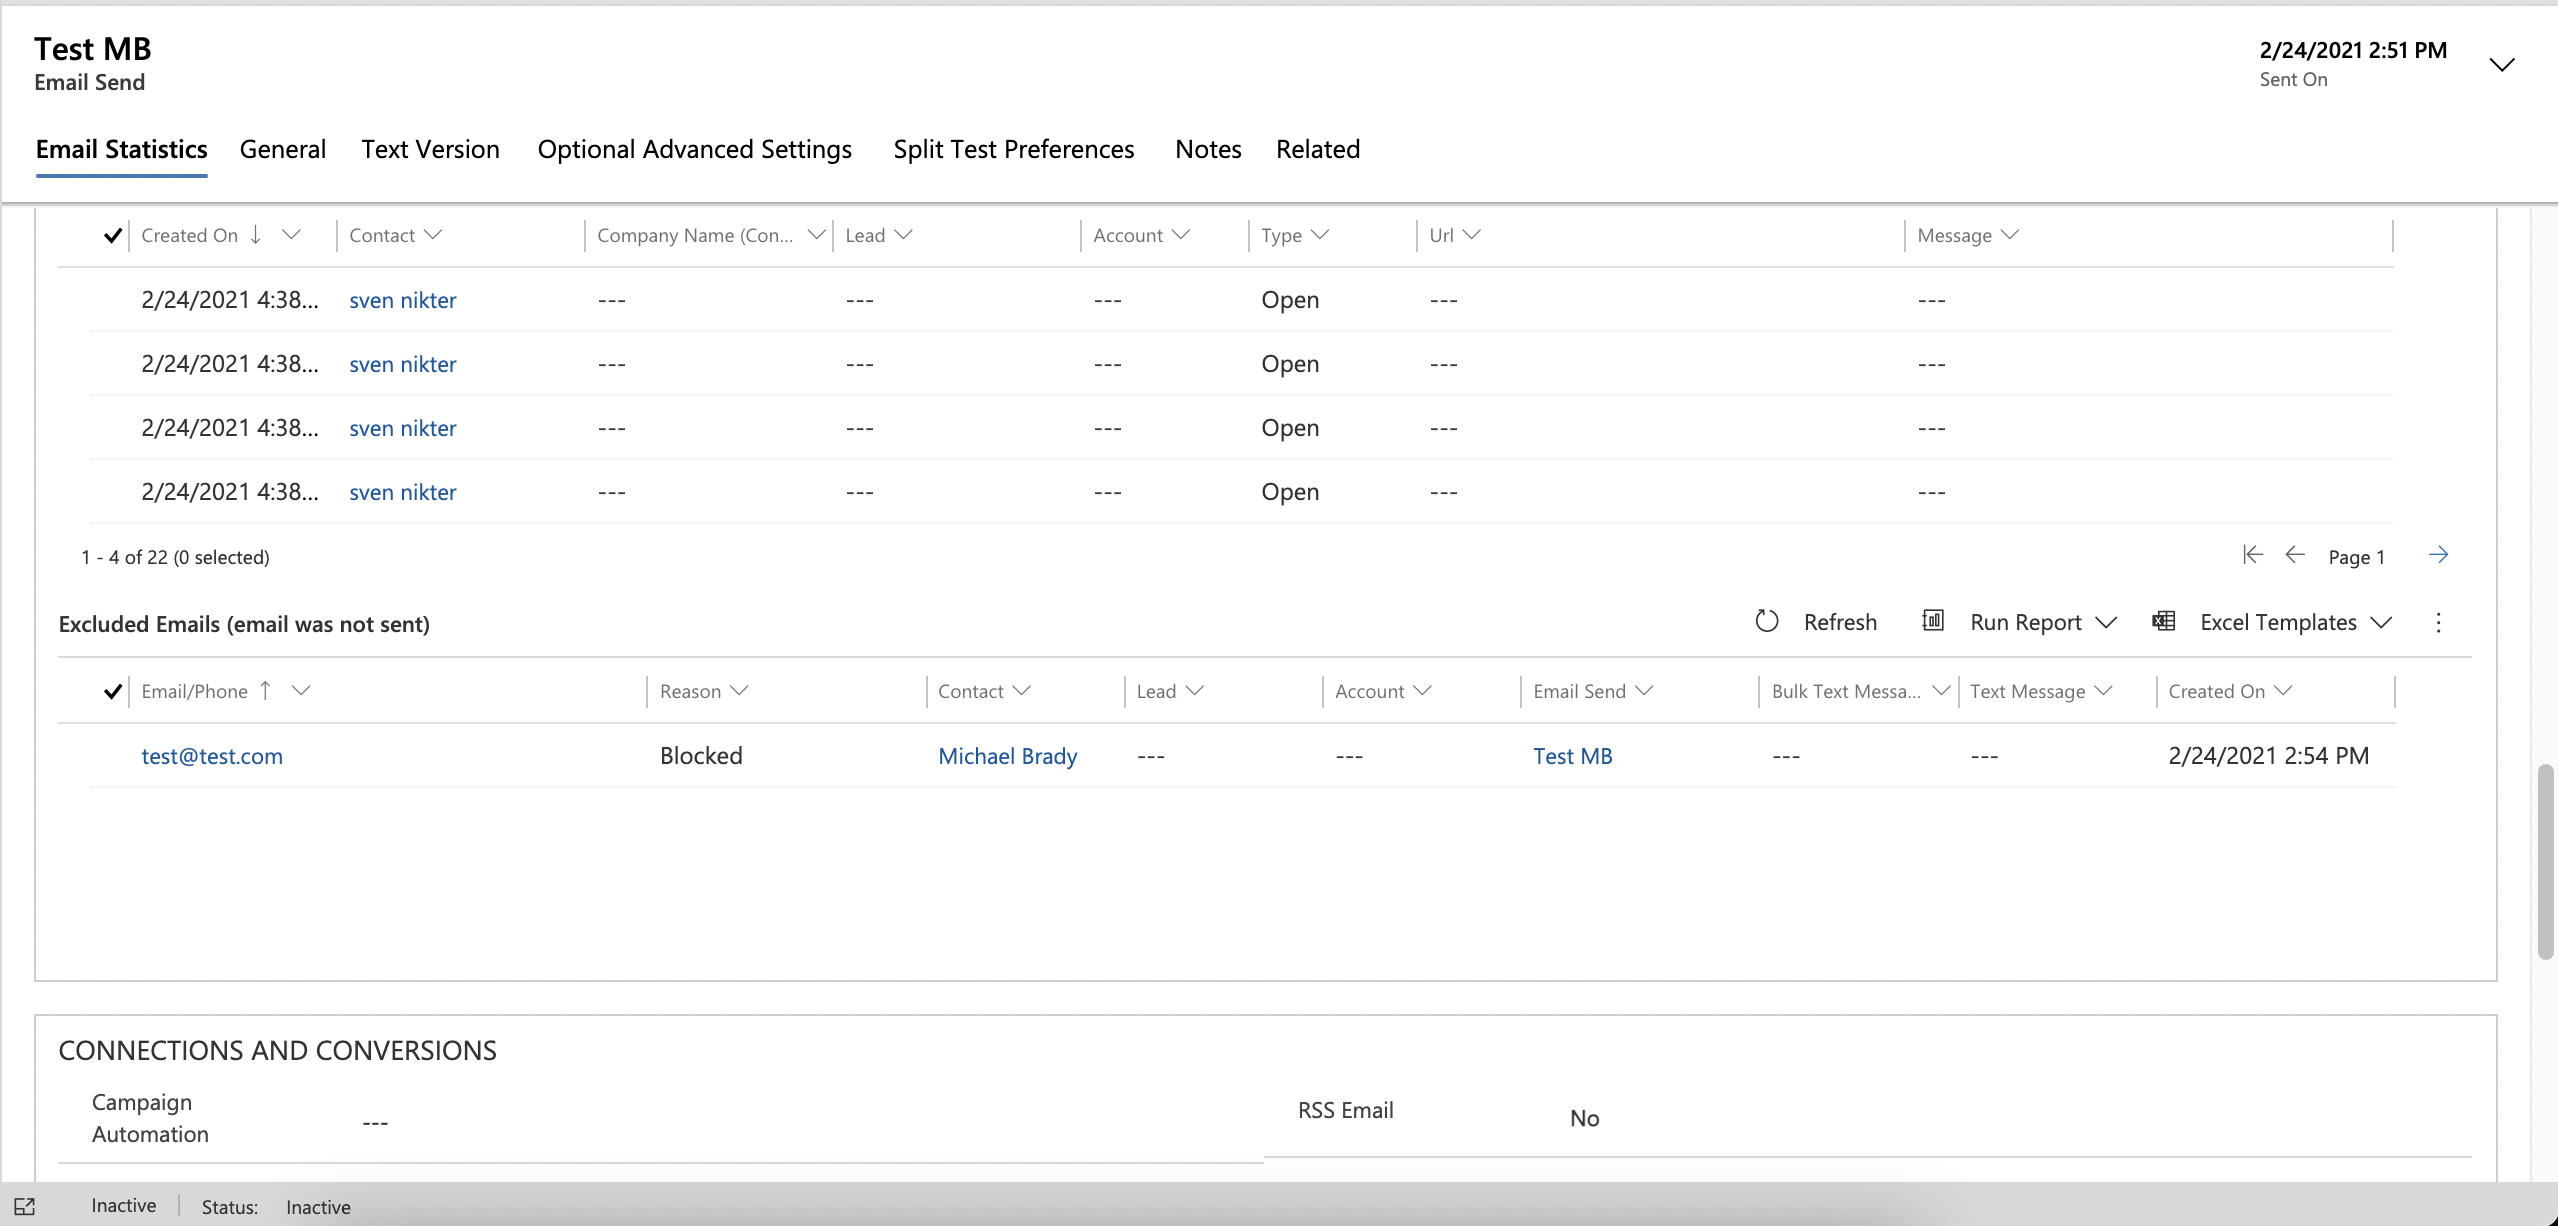This screenshot has width=2558, height=1226.
Task: Select the second sven nikter row's Open type
Action: pyautogui.click(x=1290, y=364)
